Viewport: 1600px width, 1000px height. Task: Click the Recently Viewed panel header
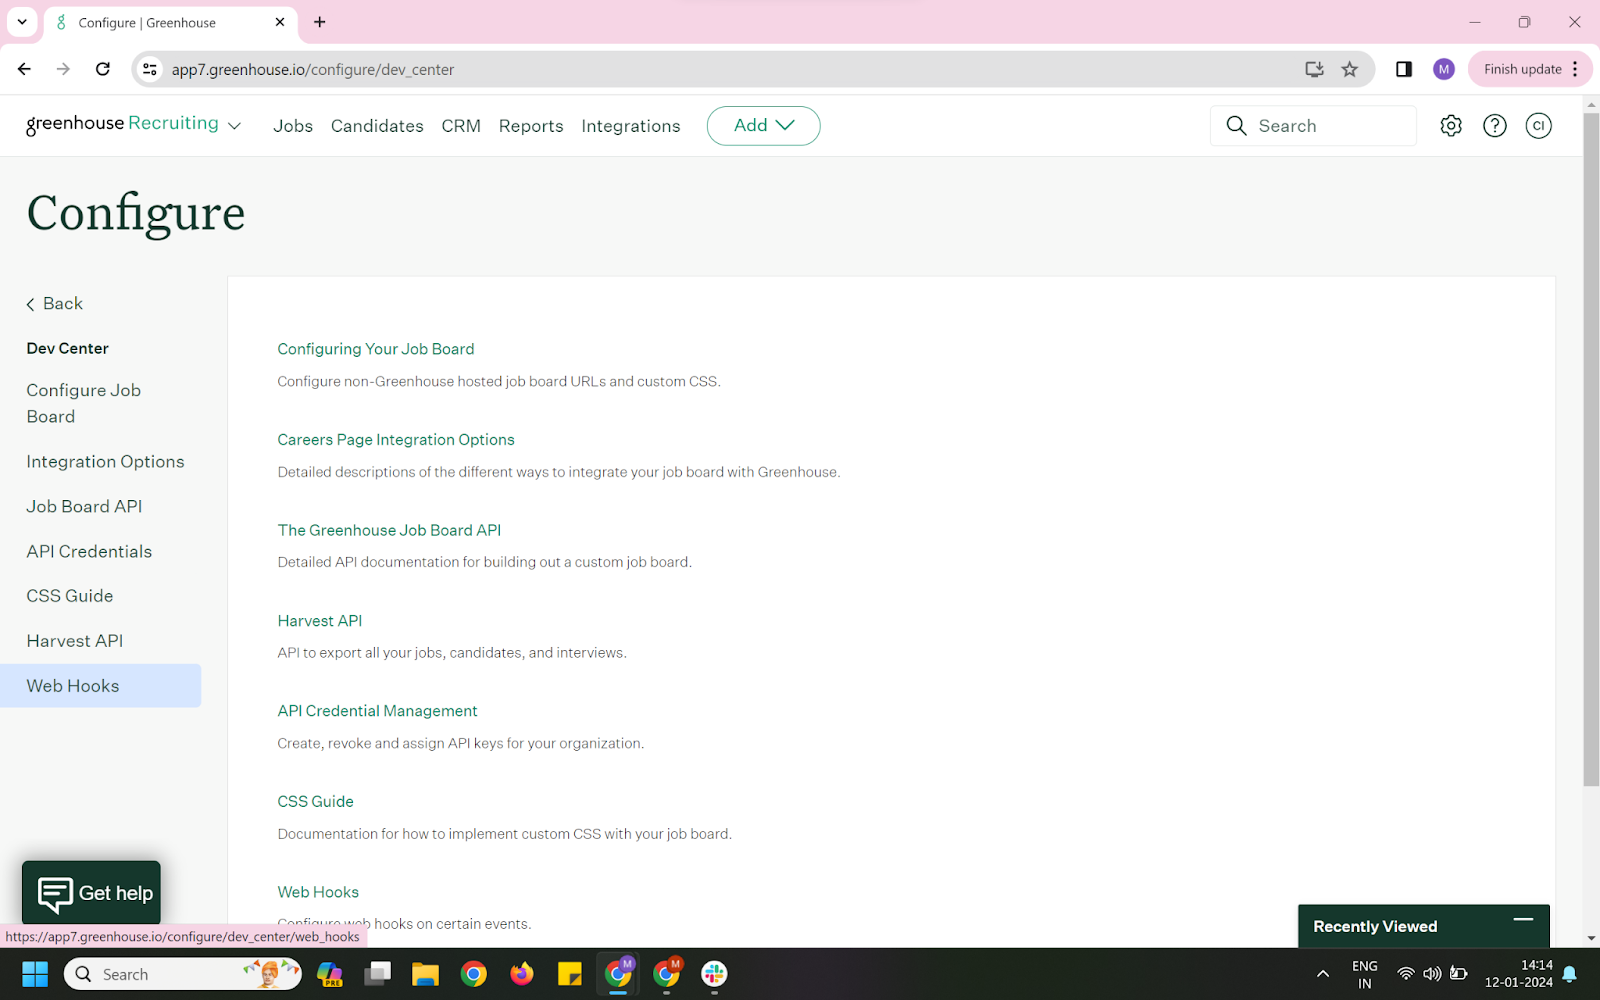pyautogui.click(x=1423, y=926)
